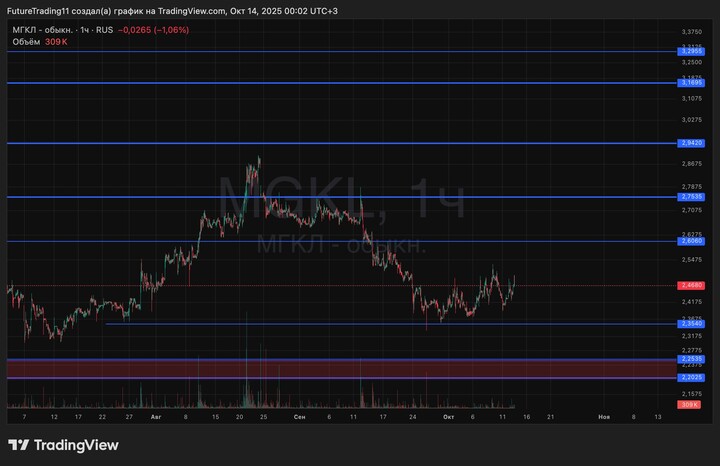
Task: Click the blue 2,6060 price label
Action: click(x=691, y=241)
